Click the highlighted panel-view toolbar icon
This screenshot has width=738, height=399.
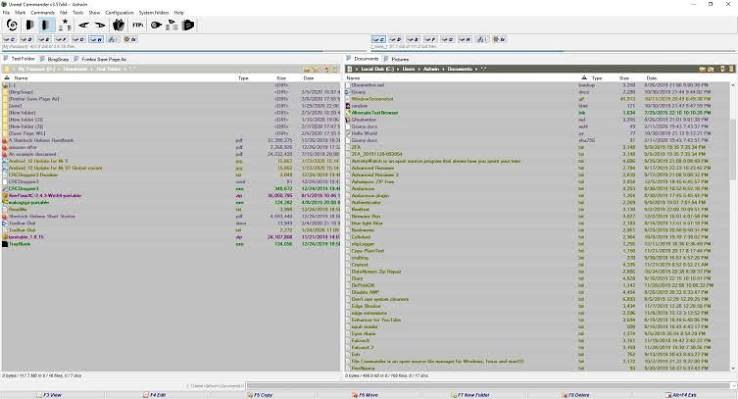47,25
